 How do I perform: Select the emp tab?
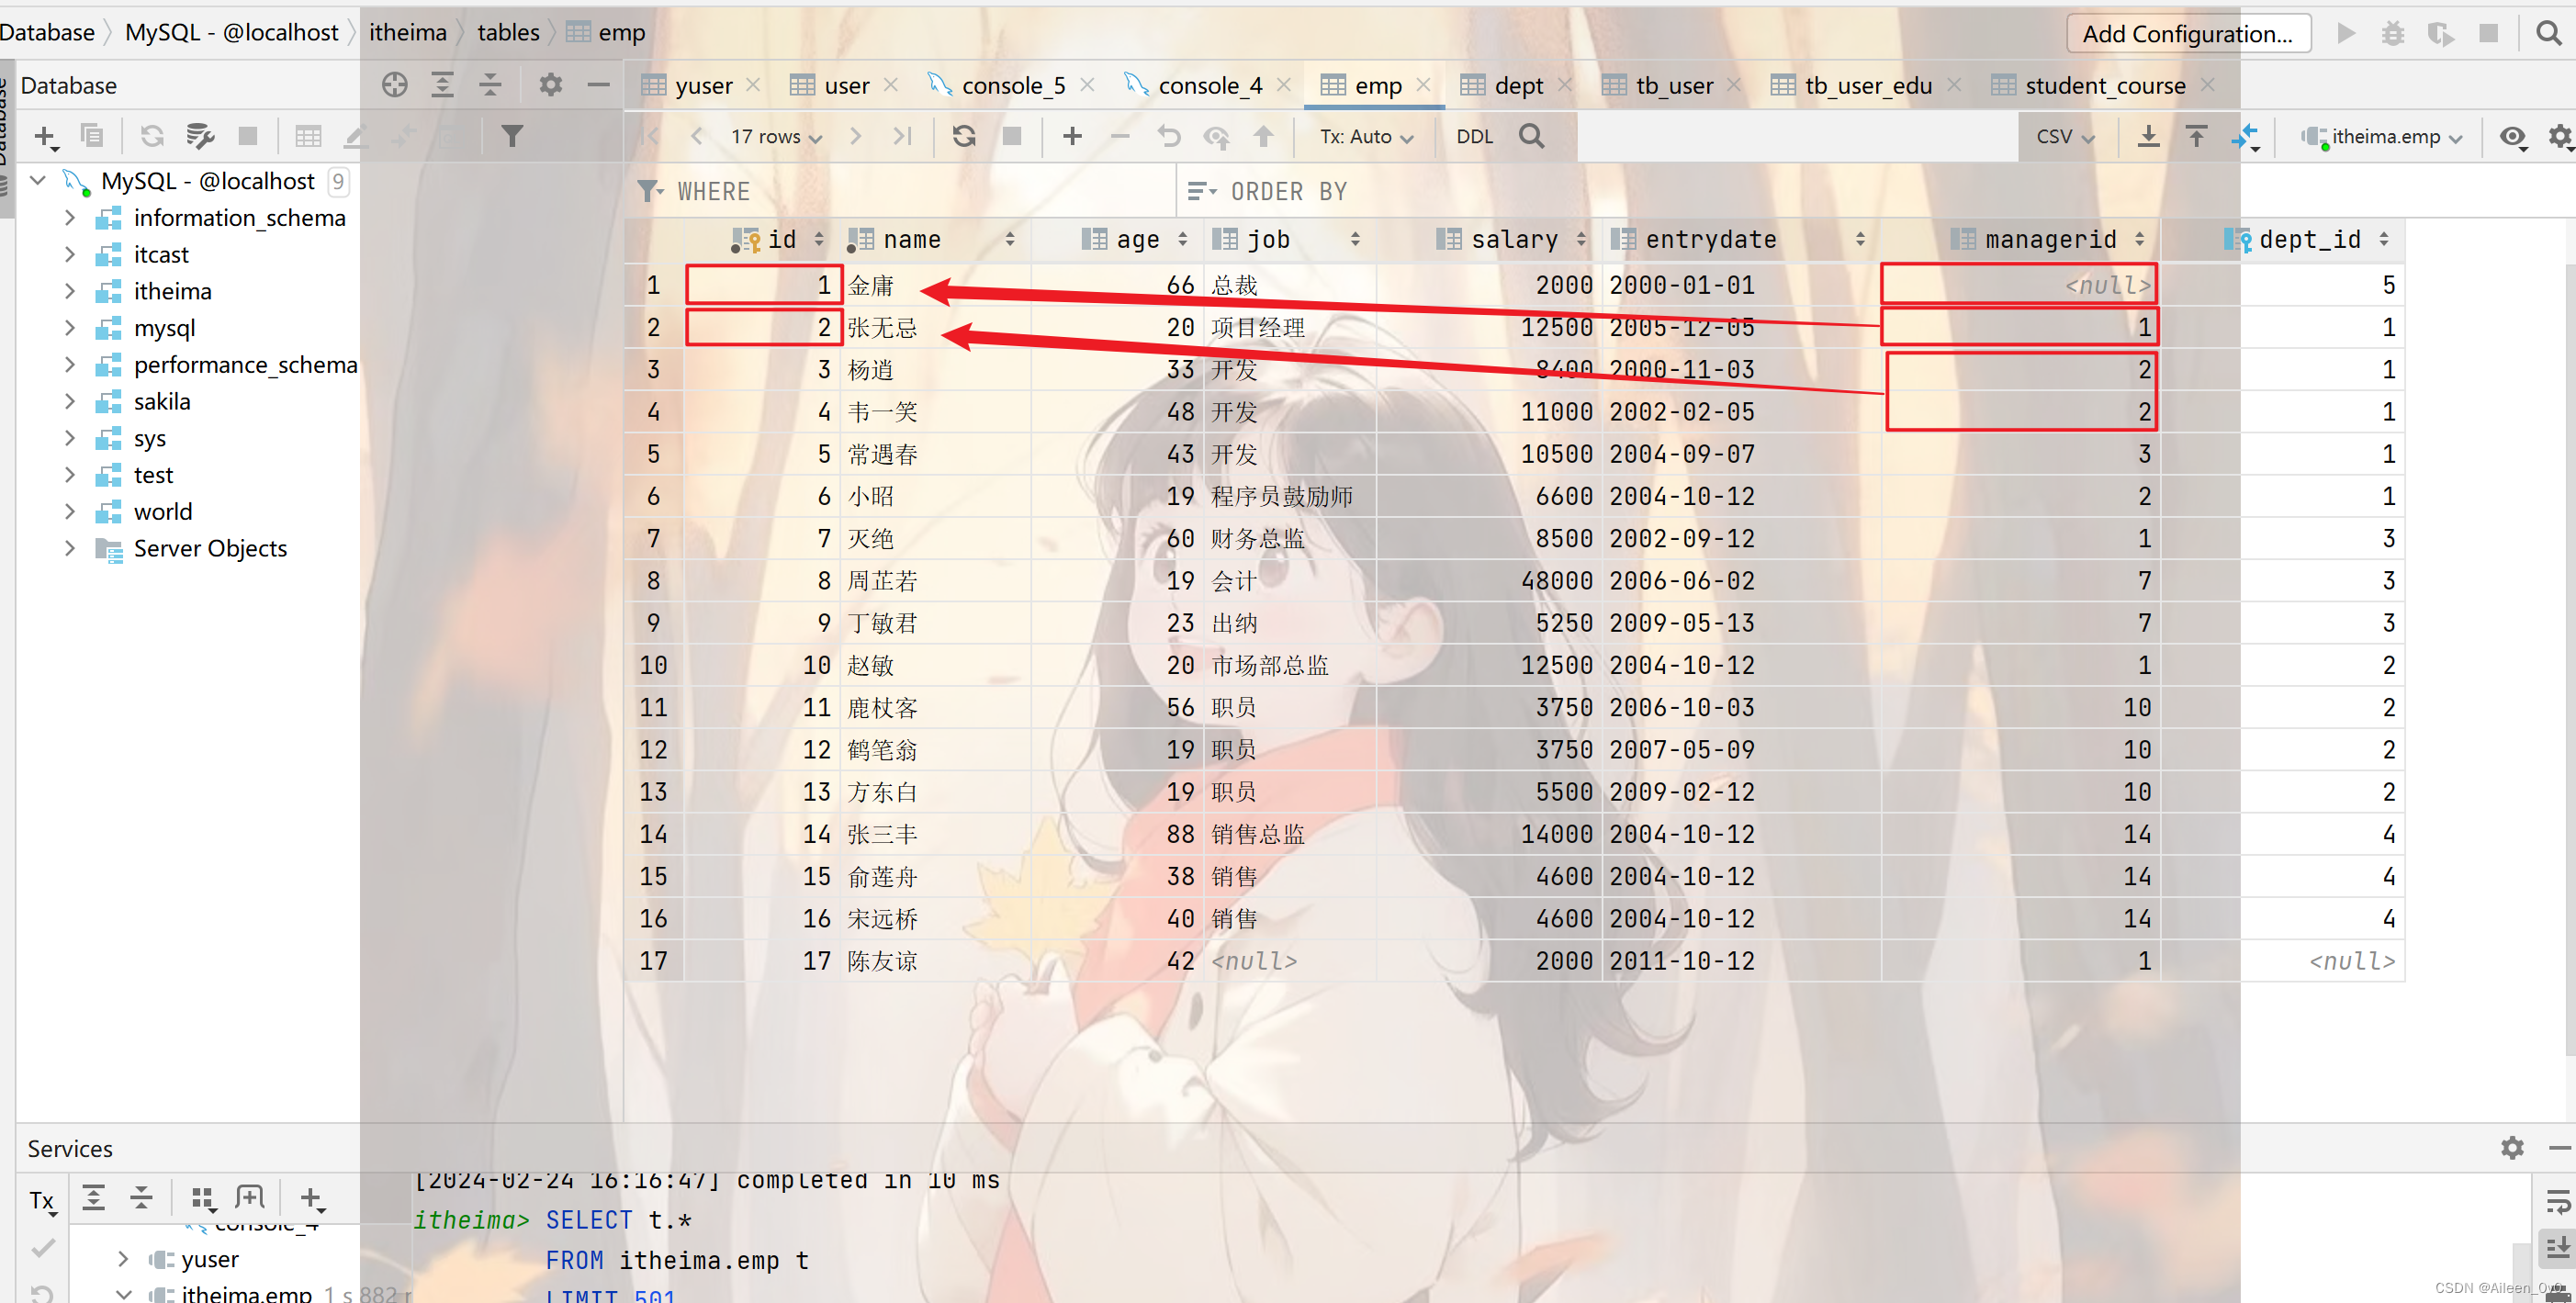click(1361, 84)
